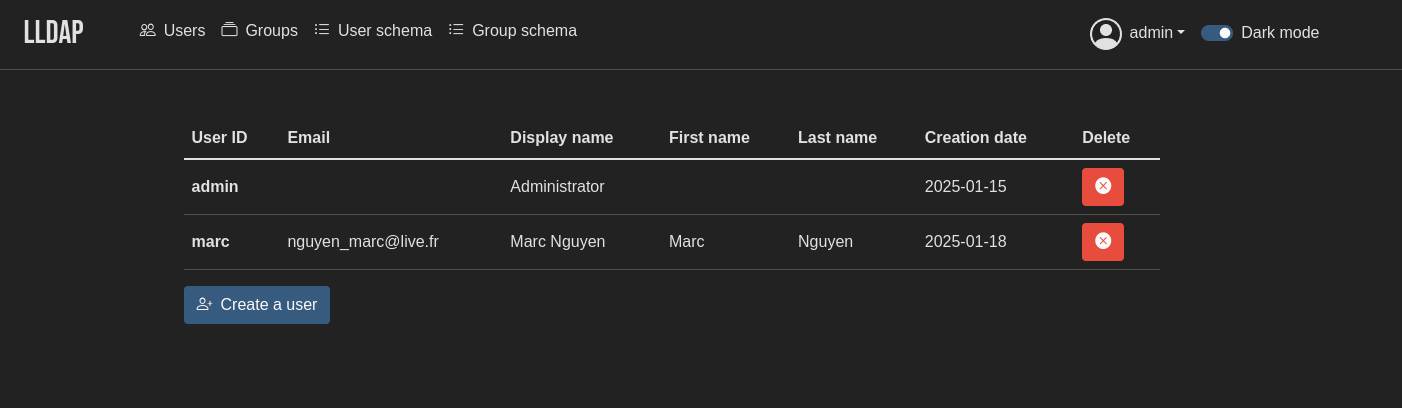The image size is (1402, 408).
Task: Click the Groups stack icon
Action: point(229,30)
